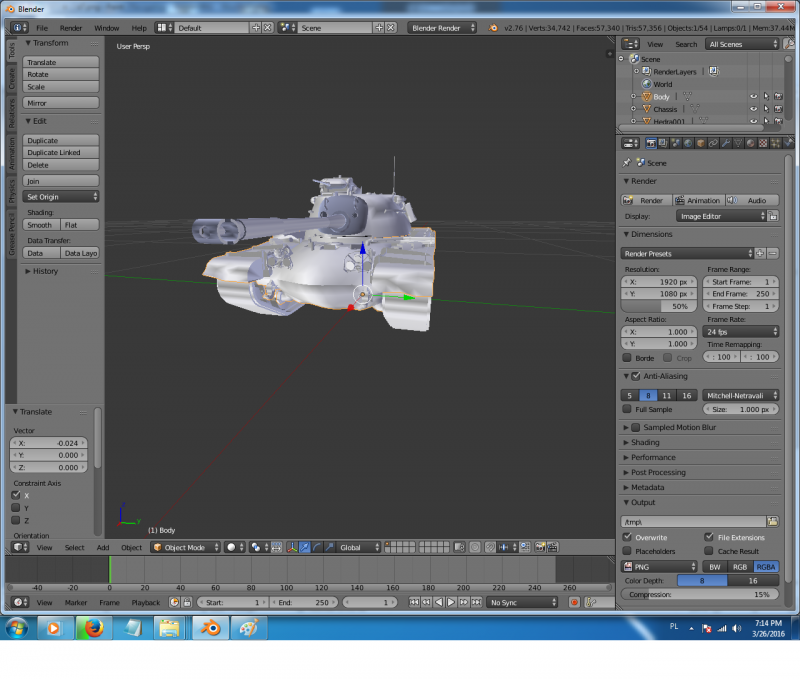Hide the Body object in outliner

(754, 96)
